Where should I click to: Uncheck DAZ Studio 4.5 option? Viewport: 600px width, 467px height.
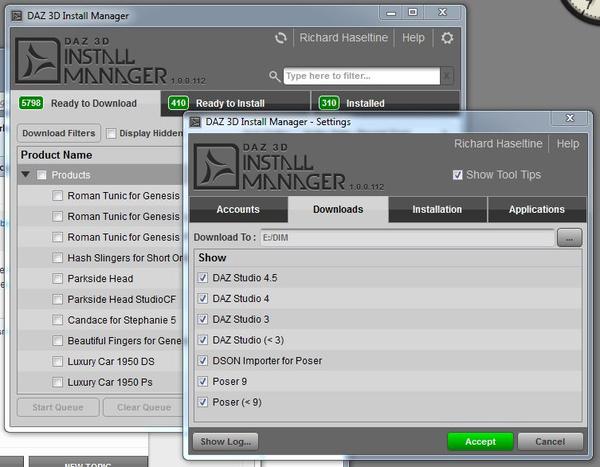202,278
